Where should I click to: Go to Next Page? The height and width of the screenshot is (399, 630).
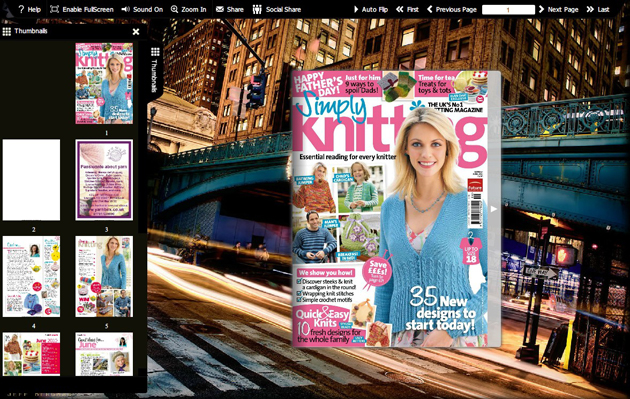pyautogui.click(x=558, y=9)
